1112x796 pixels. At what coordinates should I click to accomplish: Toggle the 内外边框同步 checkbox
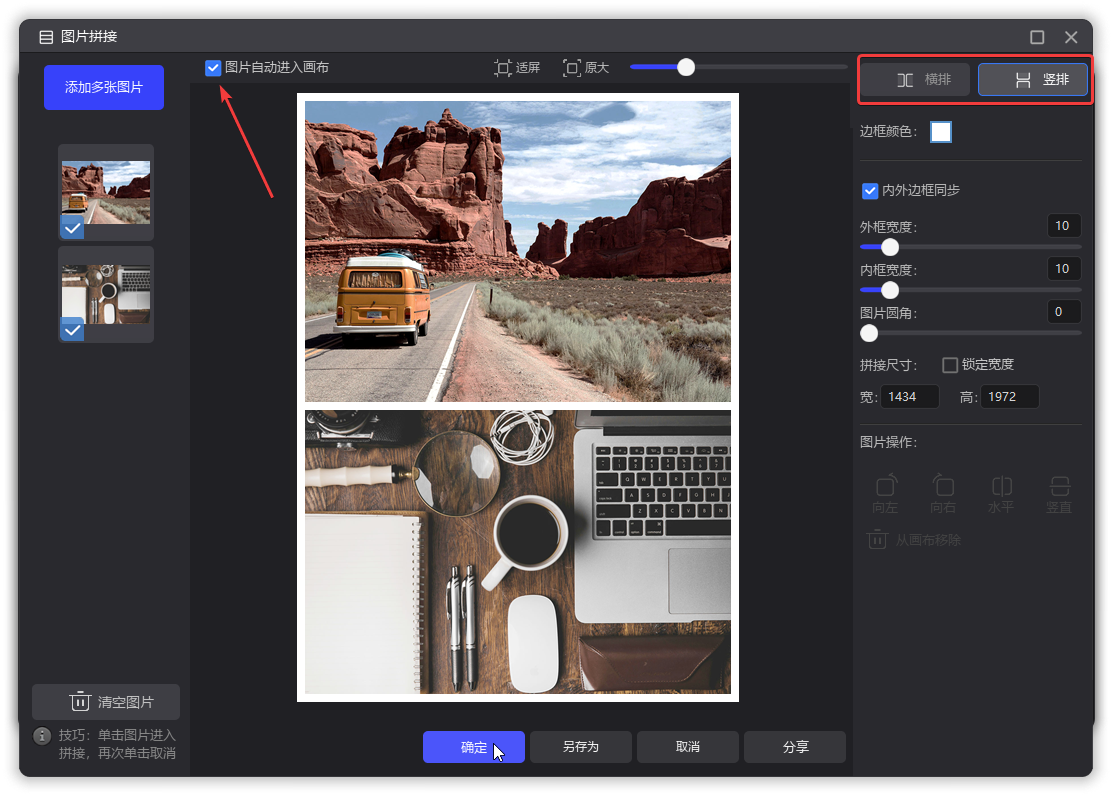pos(870,191)
